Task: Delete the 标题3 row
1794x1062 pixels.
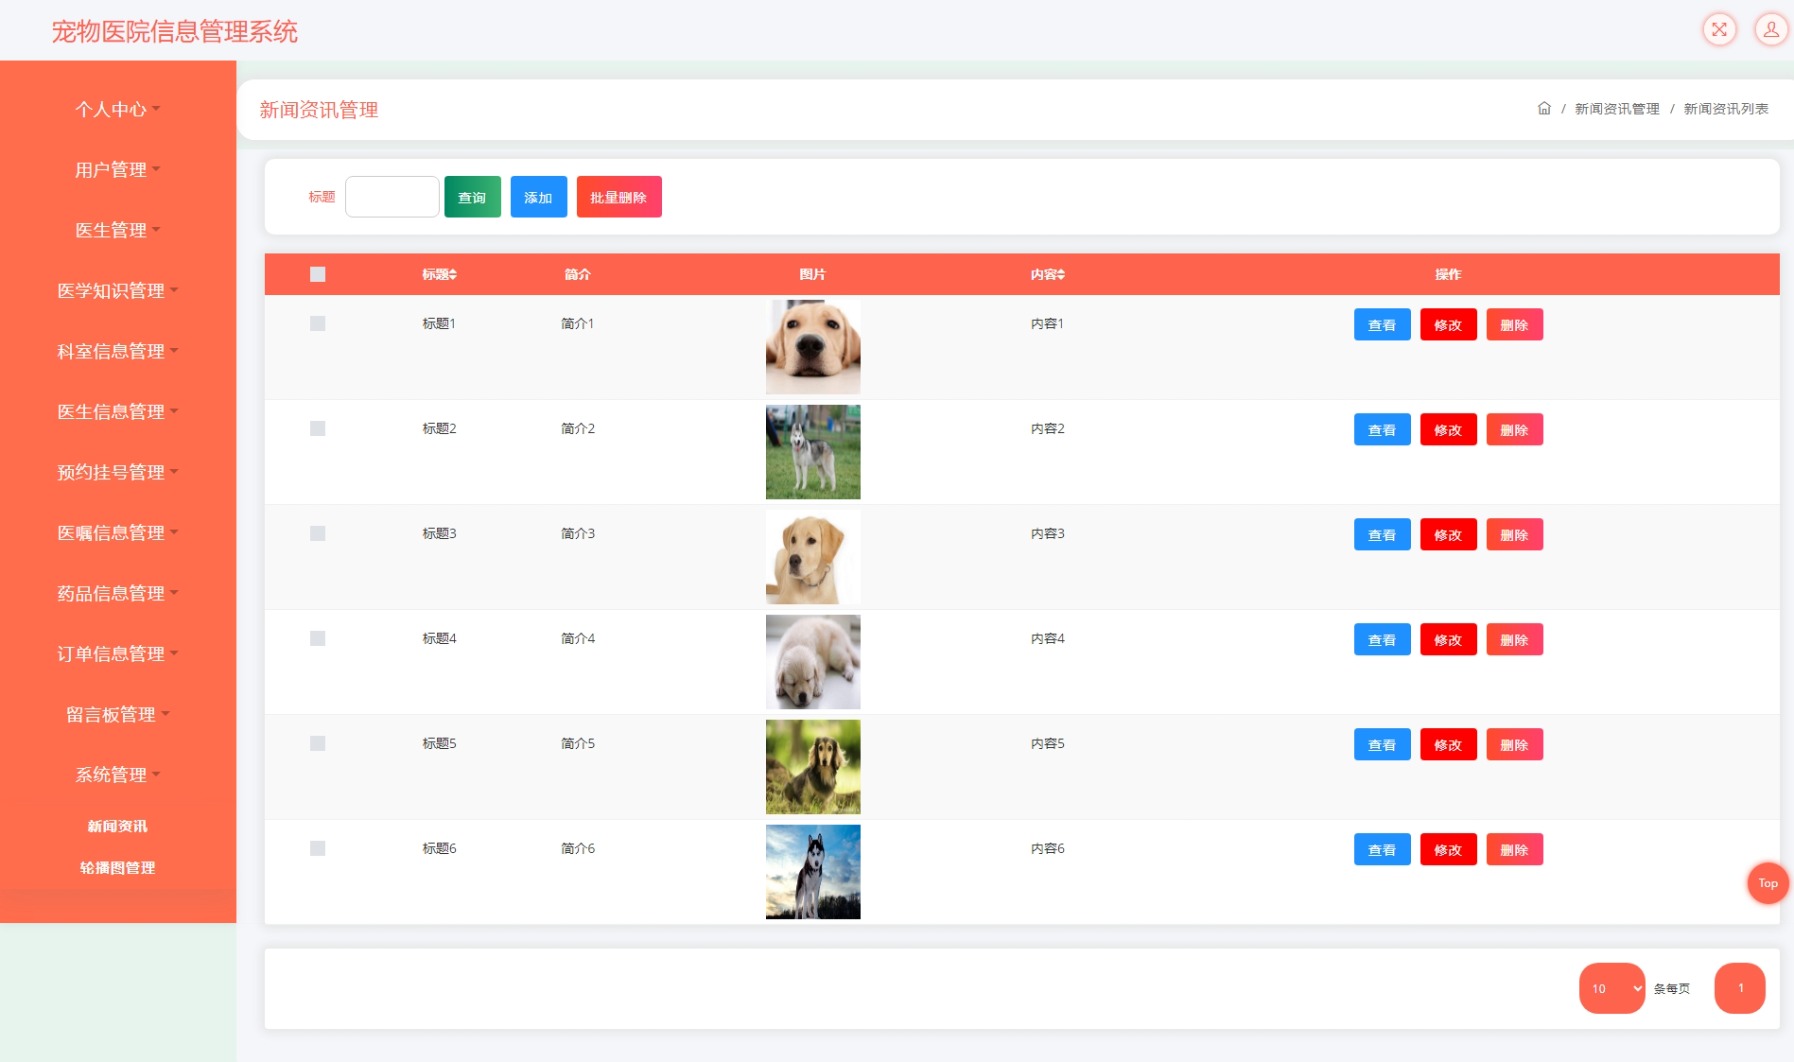Action: [x=1514, y=535]
